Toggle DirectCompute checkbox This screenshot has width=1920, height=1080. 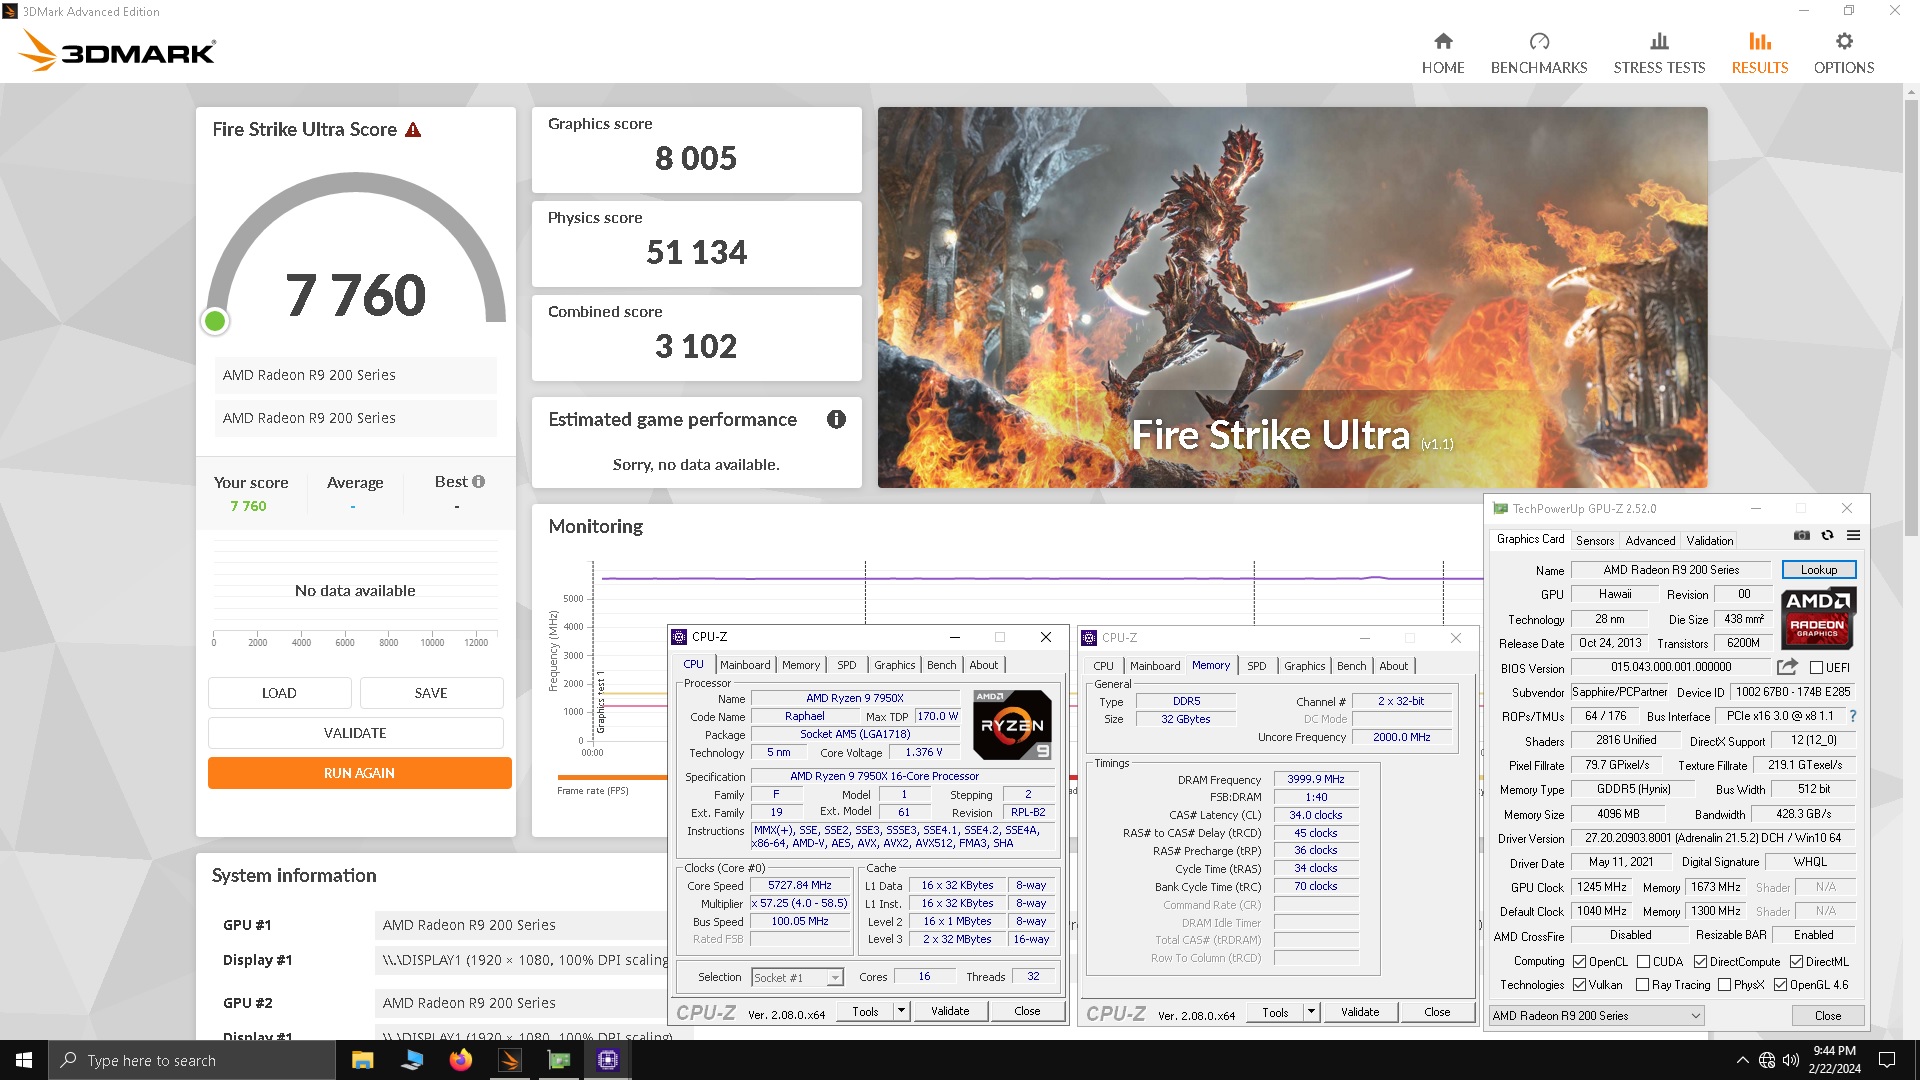[1700, 962]
